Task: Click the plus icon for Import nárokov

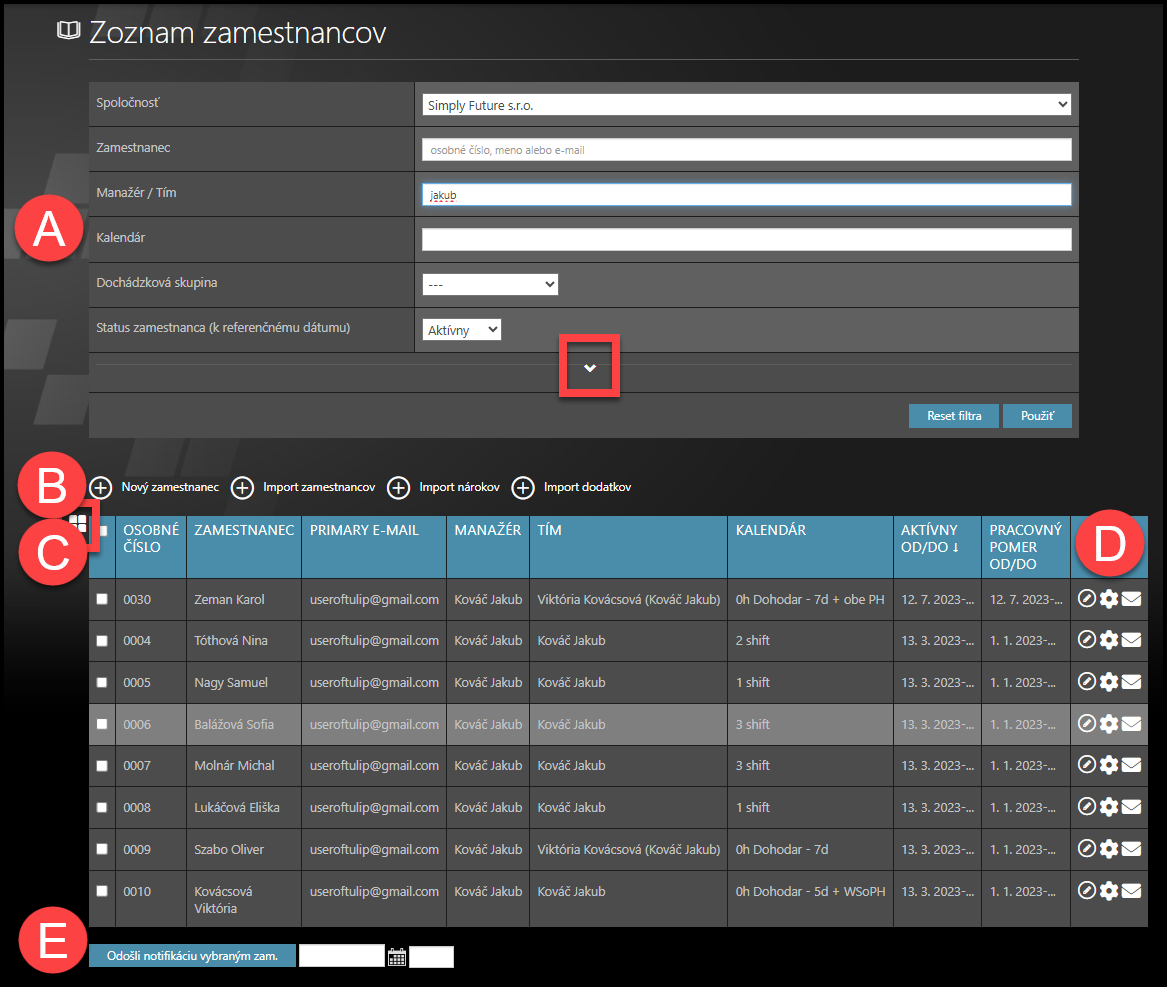Action: [x=399, y=488]
